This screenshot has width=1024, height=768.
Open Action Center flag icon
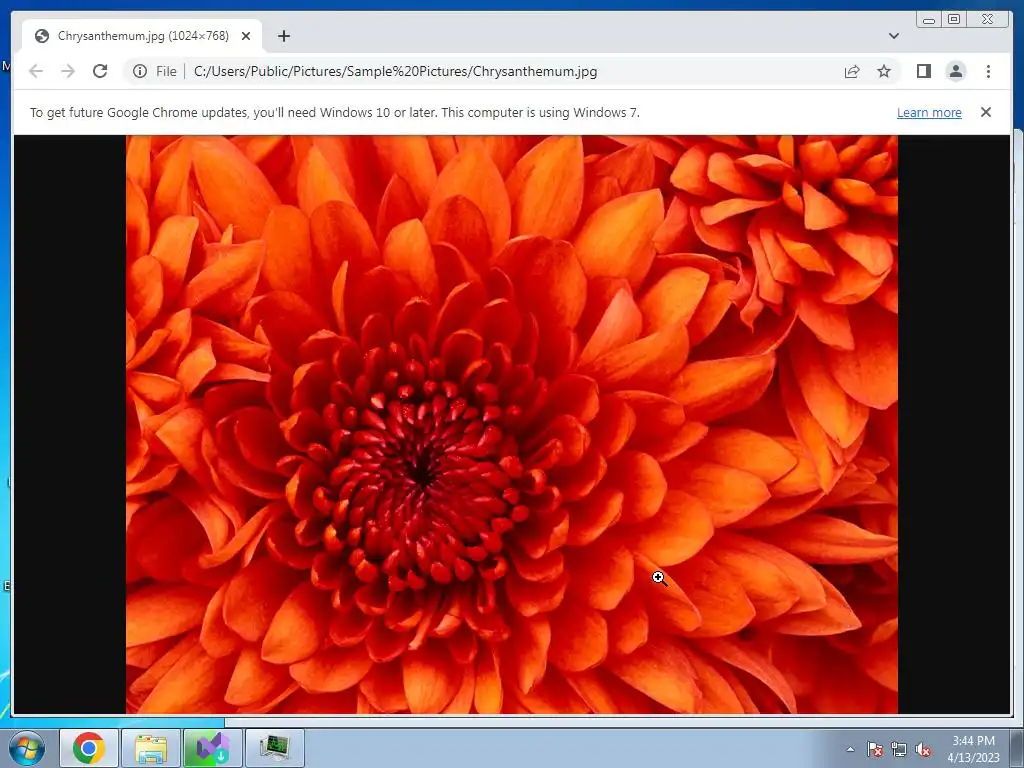tap(875, 750)
